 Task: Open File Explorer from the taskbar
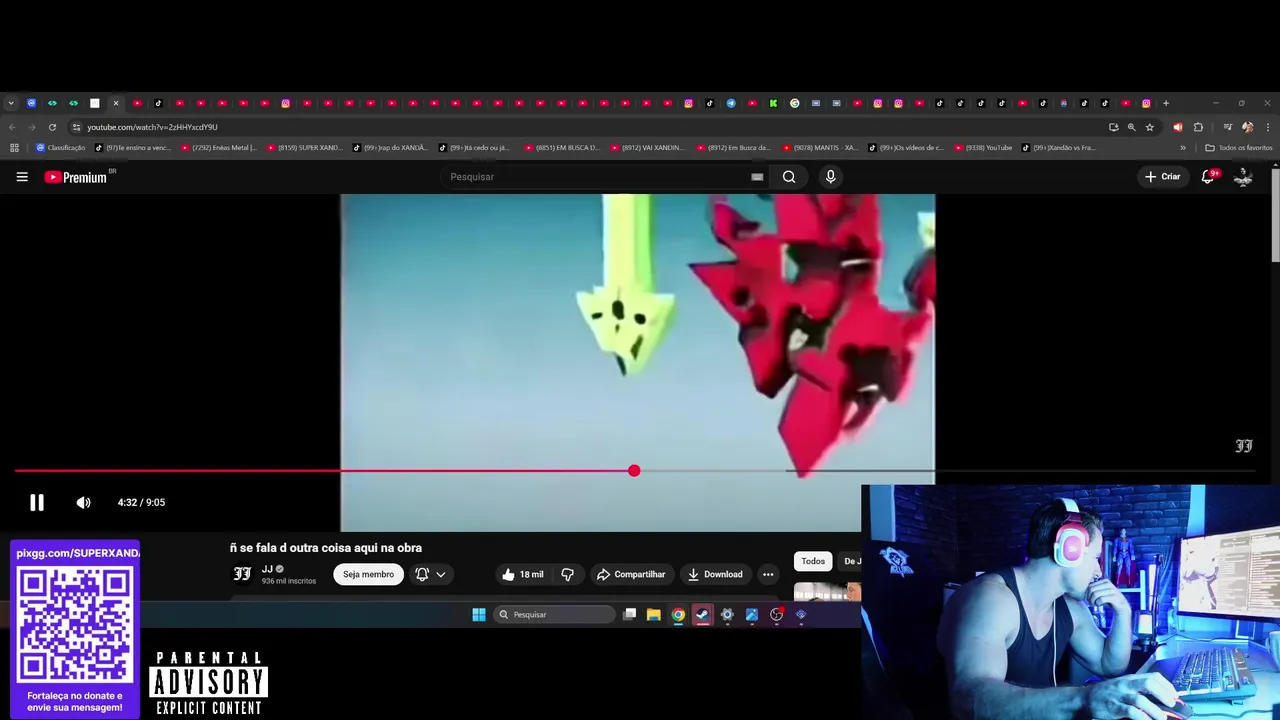click(654, 615)
